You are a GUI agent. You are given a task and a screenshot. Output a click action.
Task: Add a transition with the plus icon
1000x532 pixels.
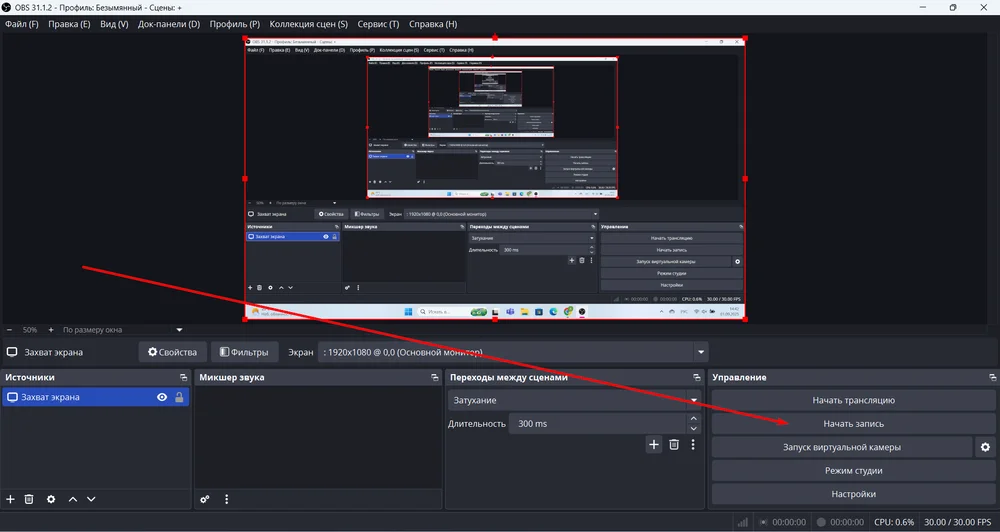coord(654,444)
